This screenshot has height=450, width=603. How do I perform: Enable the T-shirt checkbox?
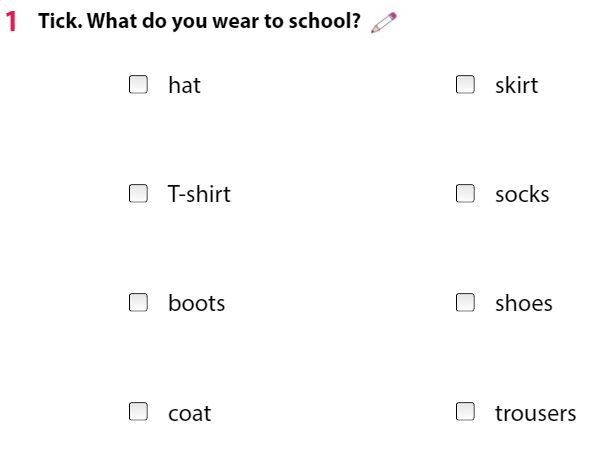point(138,193)
